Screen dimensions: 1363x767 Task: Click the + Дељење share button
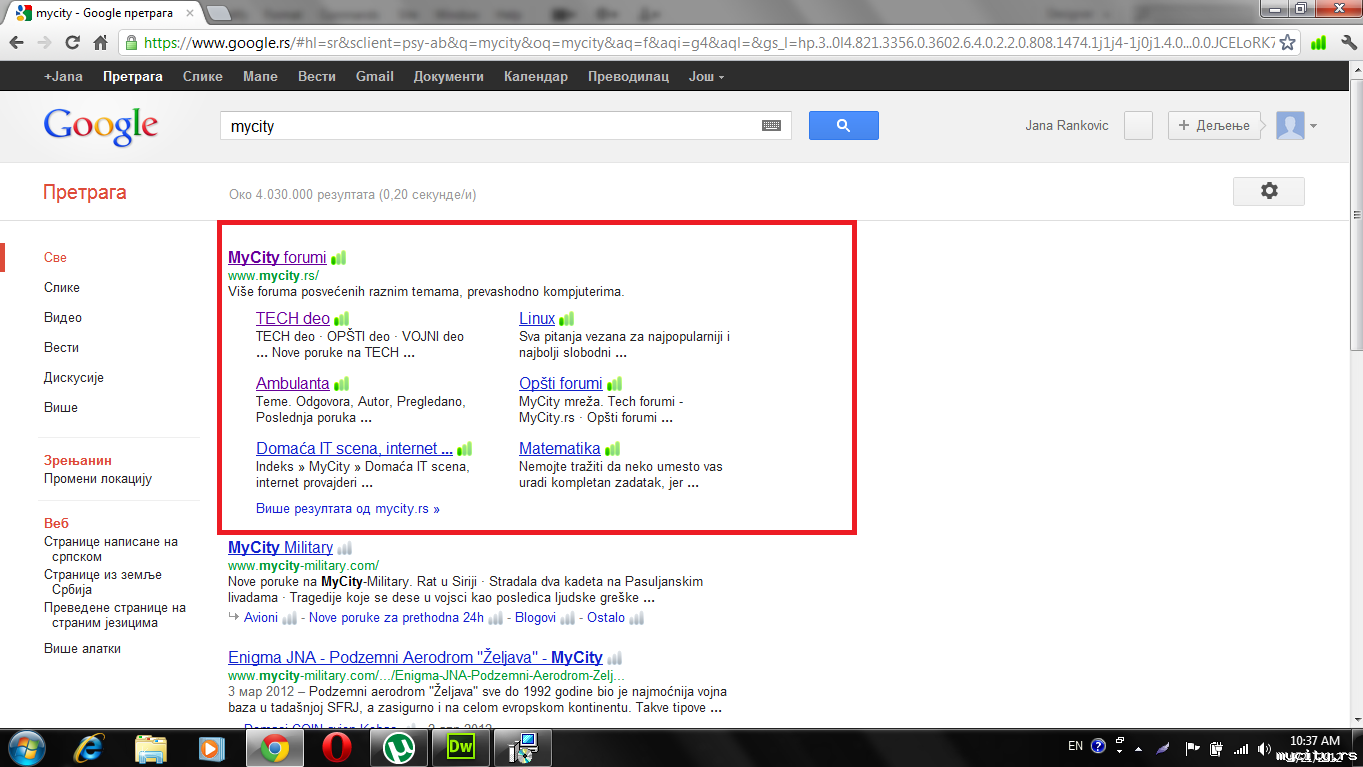[1214, 125]
